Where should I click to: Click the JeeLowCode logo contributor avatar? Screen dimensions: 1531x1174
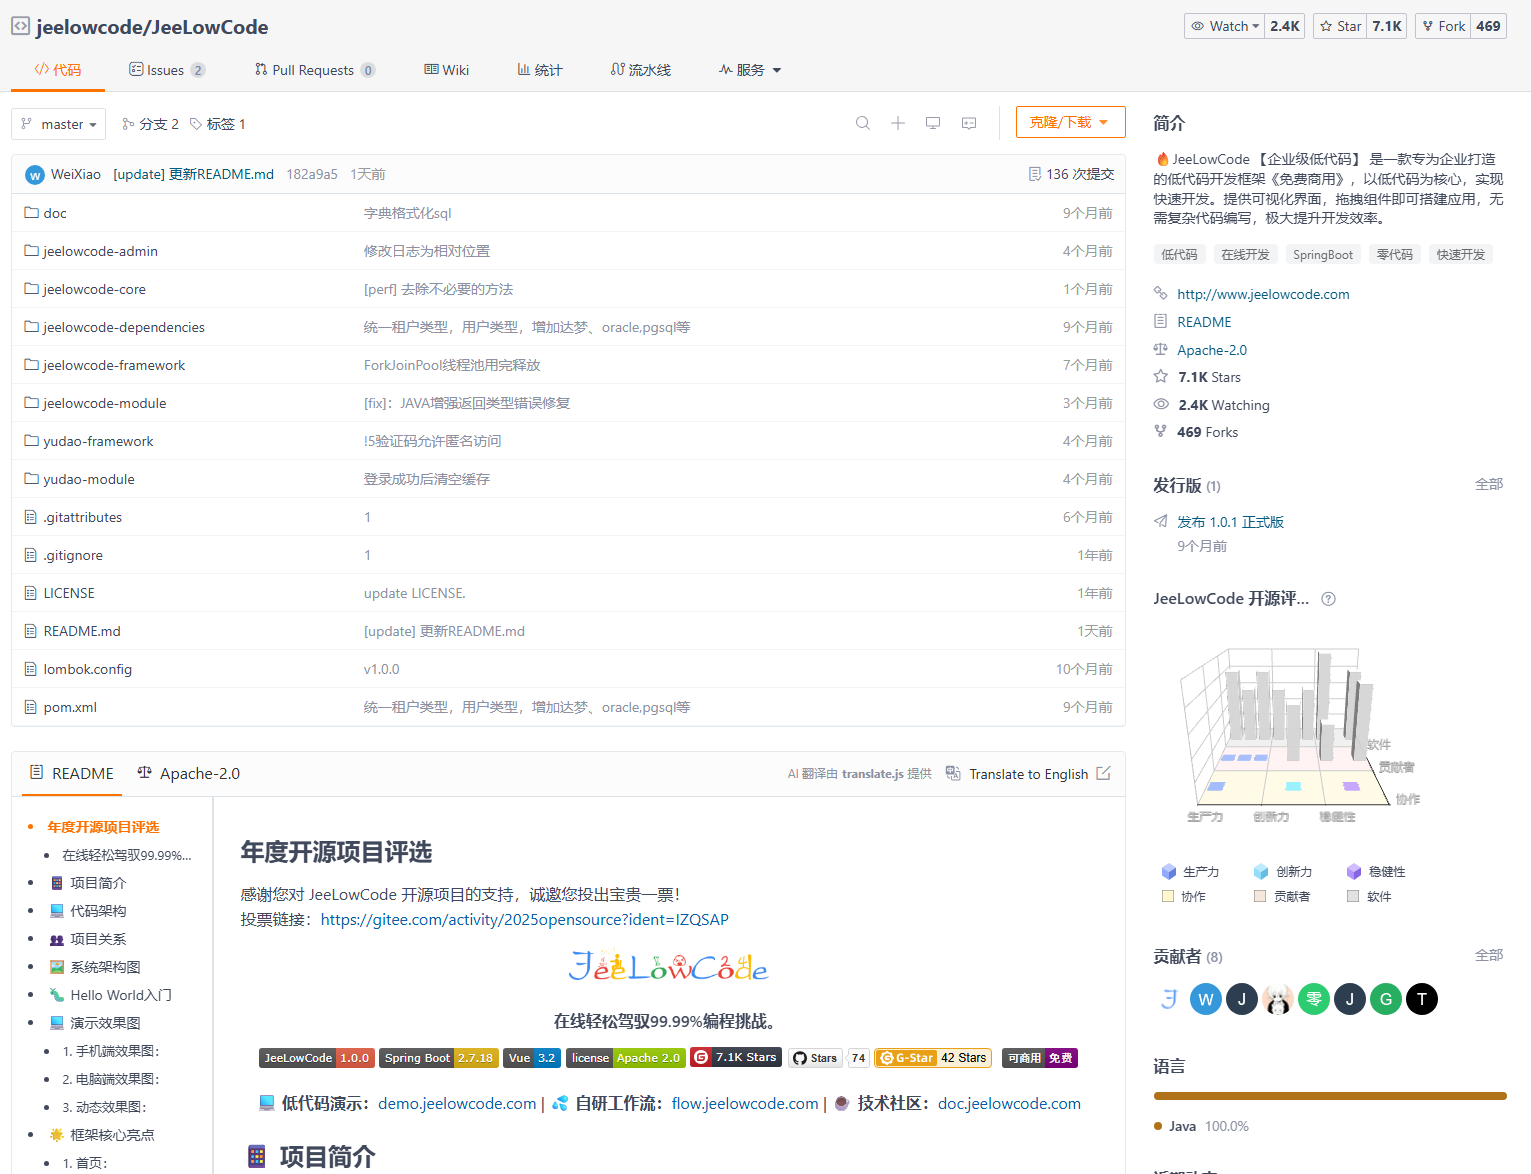1170,999
